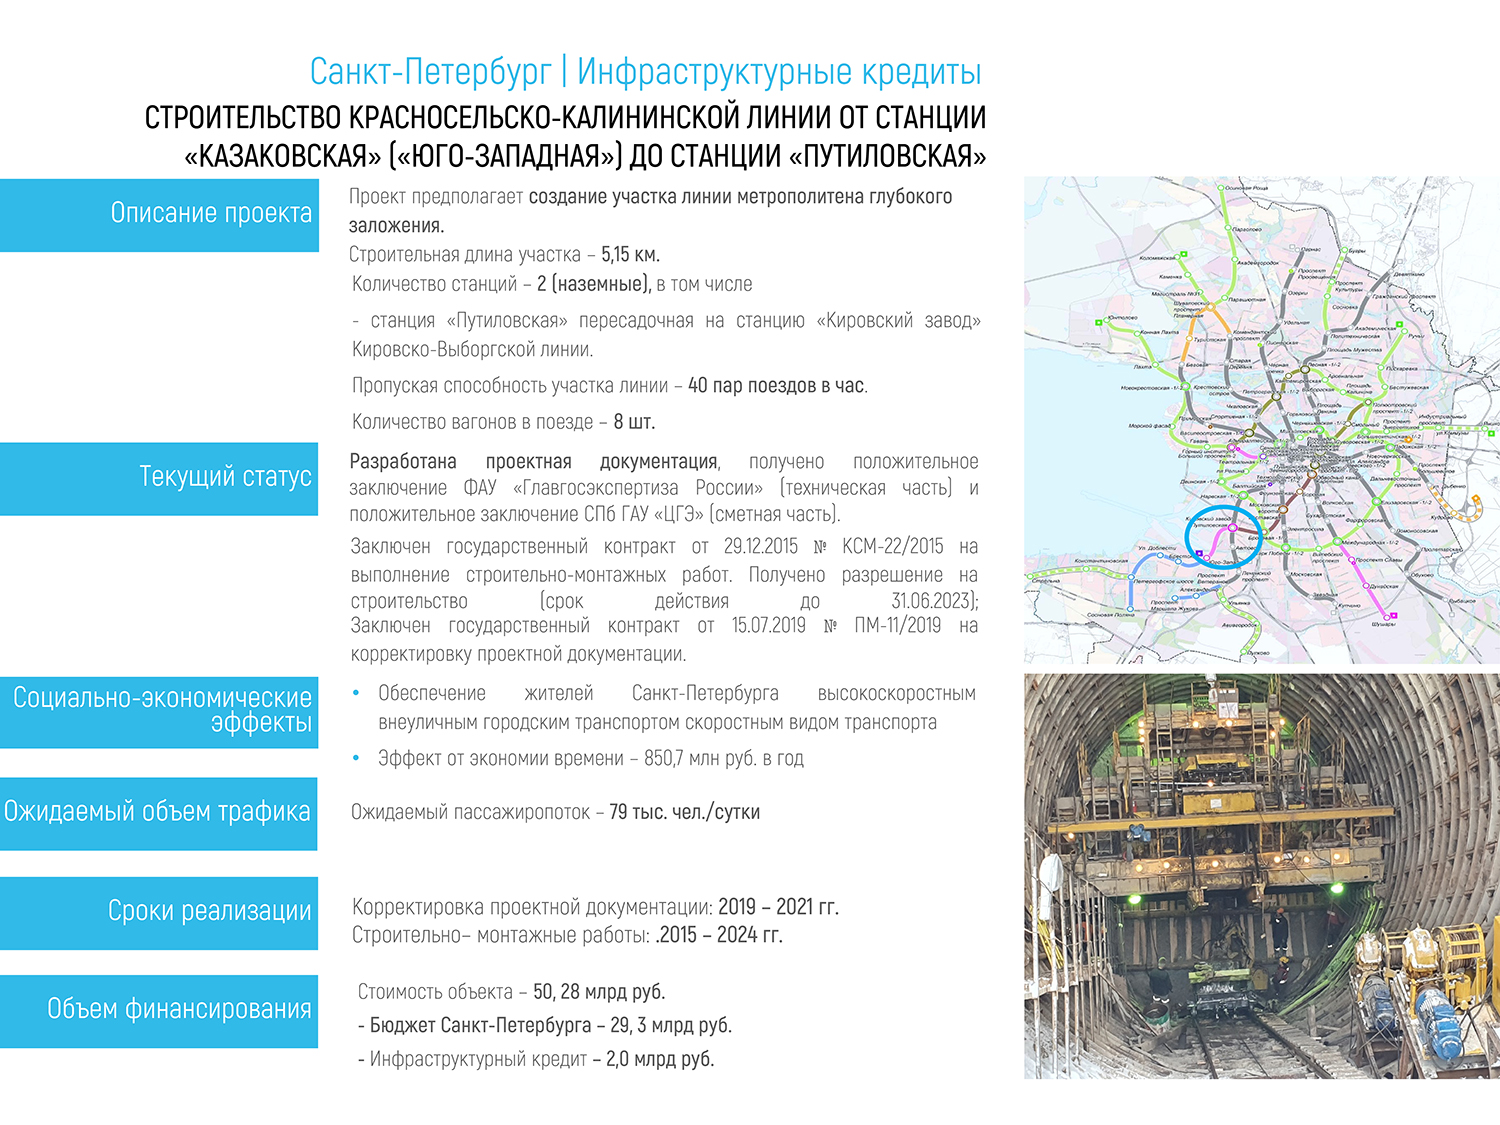The width and height of the screenshot is (1500, 1125).
Task: Click heading line 'СТРОИТЕЛЬСТВО КРАСНОСЕЛЬСКО-КАЛИНИНСКОЙ ЛИНИИ'
Action: (565, 118)
